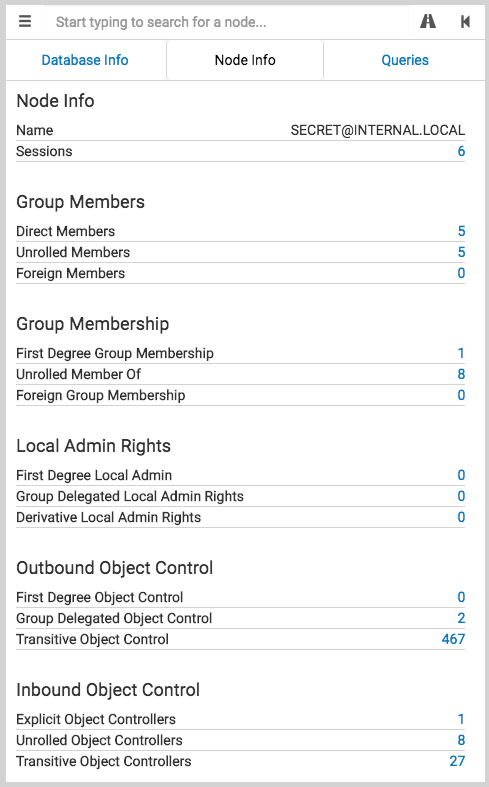Click the node search input field
This screenshot has width=489, height=787.
coord(226,22)
